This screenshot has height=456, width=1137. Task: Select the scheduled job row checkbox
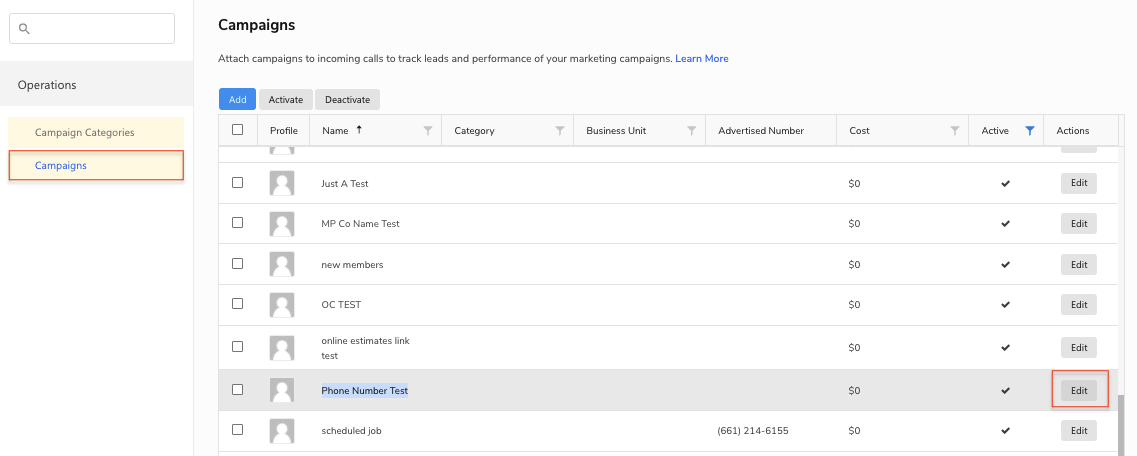[x=237, y=430]
